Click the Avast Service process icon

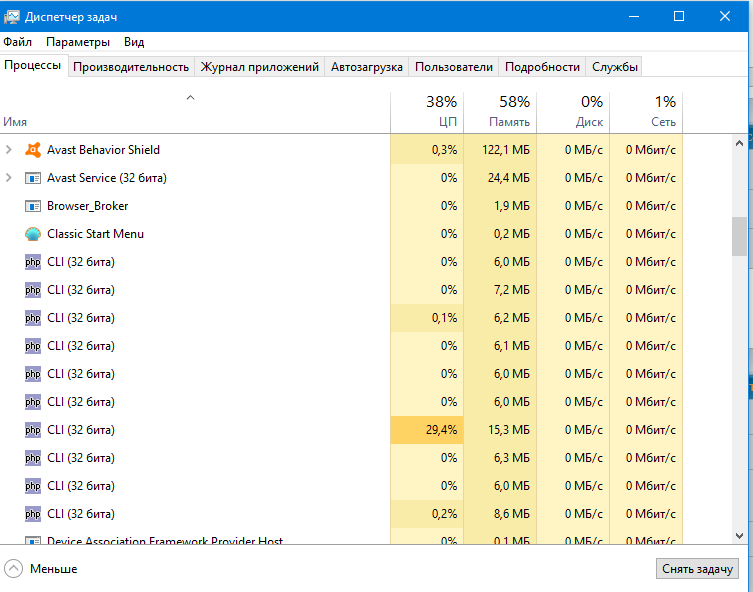[33, 178]
